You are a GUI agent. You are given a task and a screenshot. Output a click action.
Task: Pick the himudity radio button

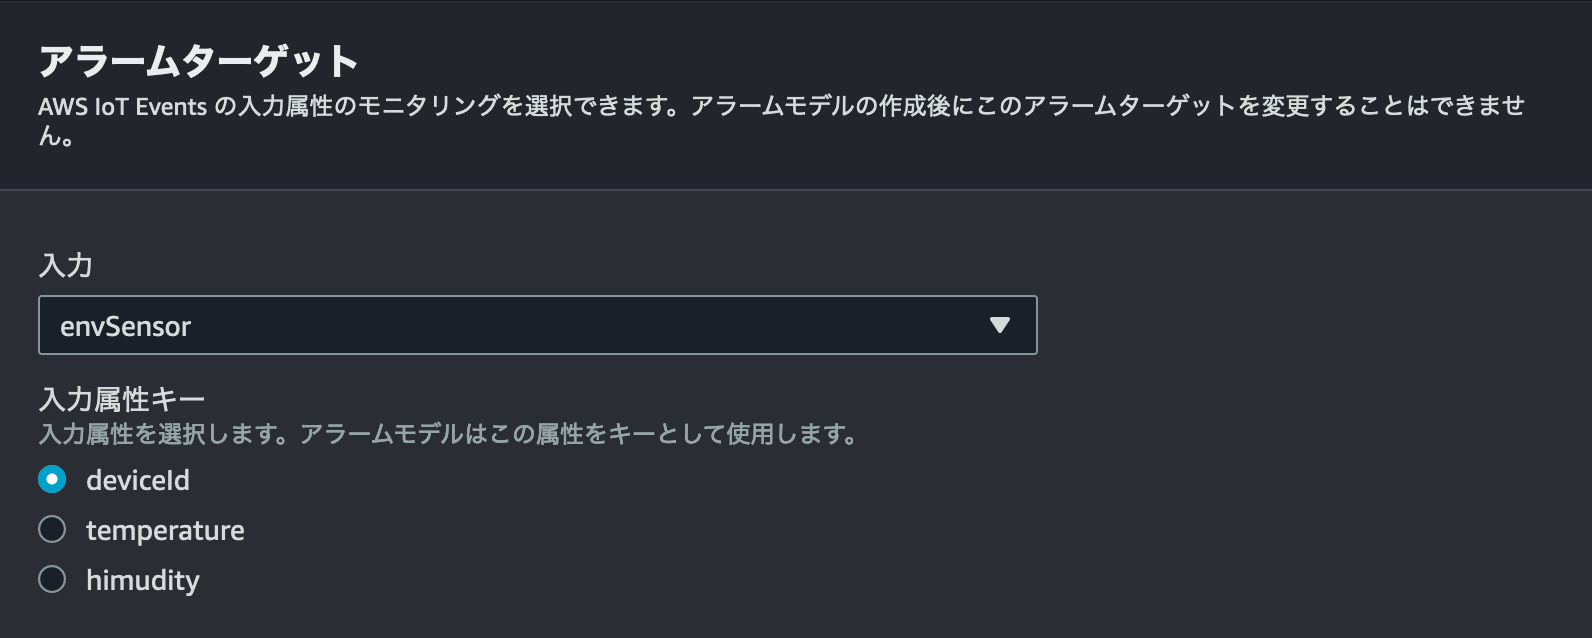(x=52, y=580)
